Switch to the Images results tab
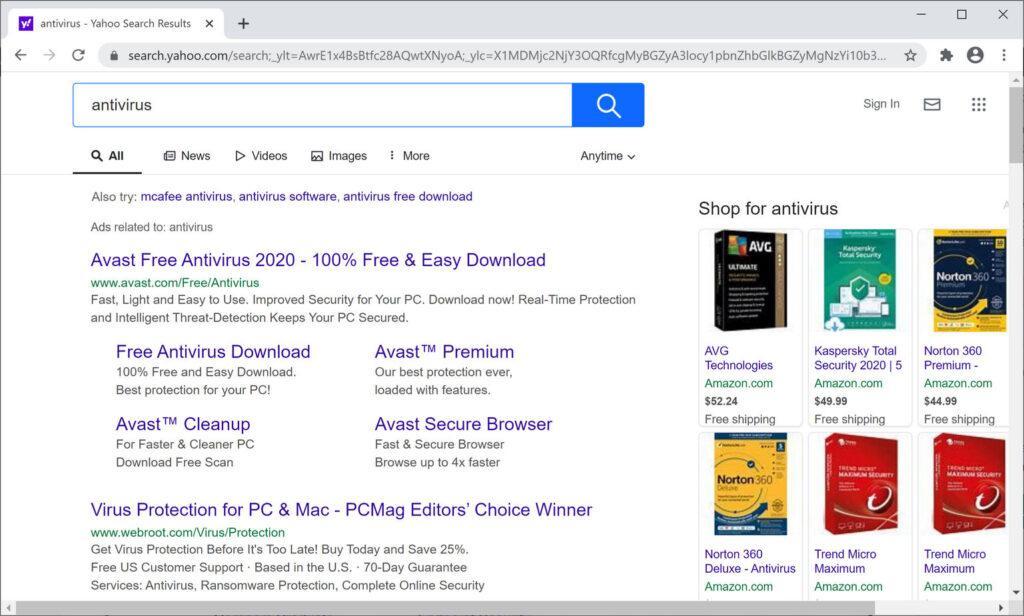Viewport: 1024px width, 616px height. click(x=339, y=156)
